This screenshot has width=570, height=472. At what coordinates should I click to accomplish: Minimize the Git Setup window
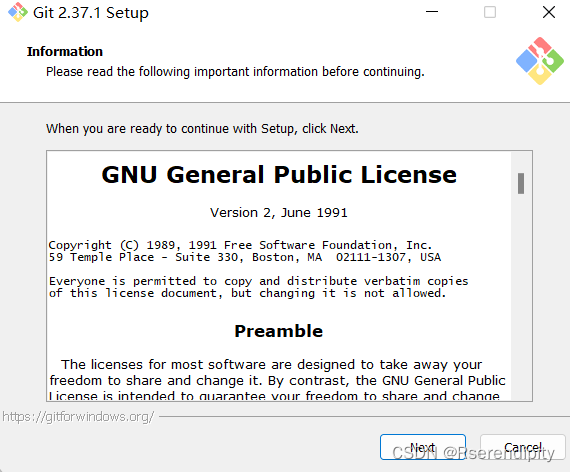(x=432, y=12)
